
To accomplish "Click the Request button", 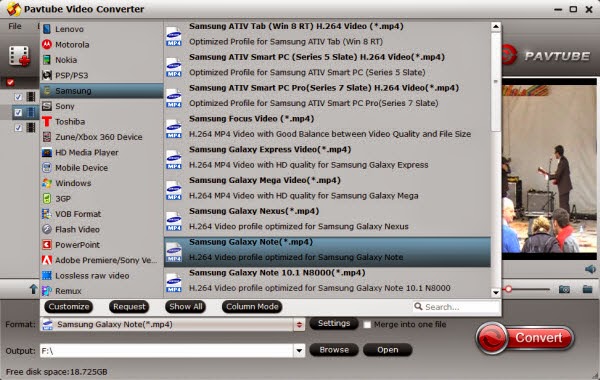I will click(x=129, y=307).
